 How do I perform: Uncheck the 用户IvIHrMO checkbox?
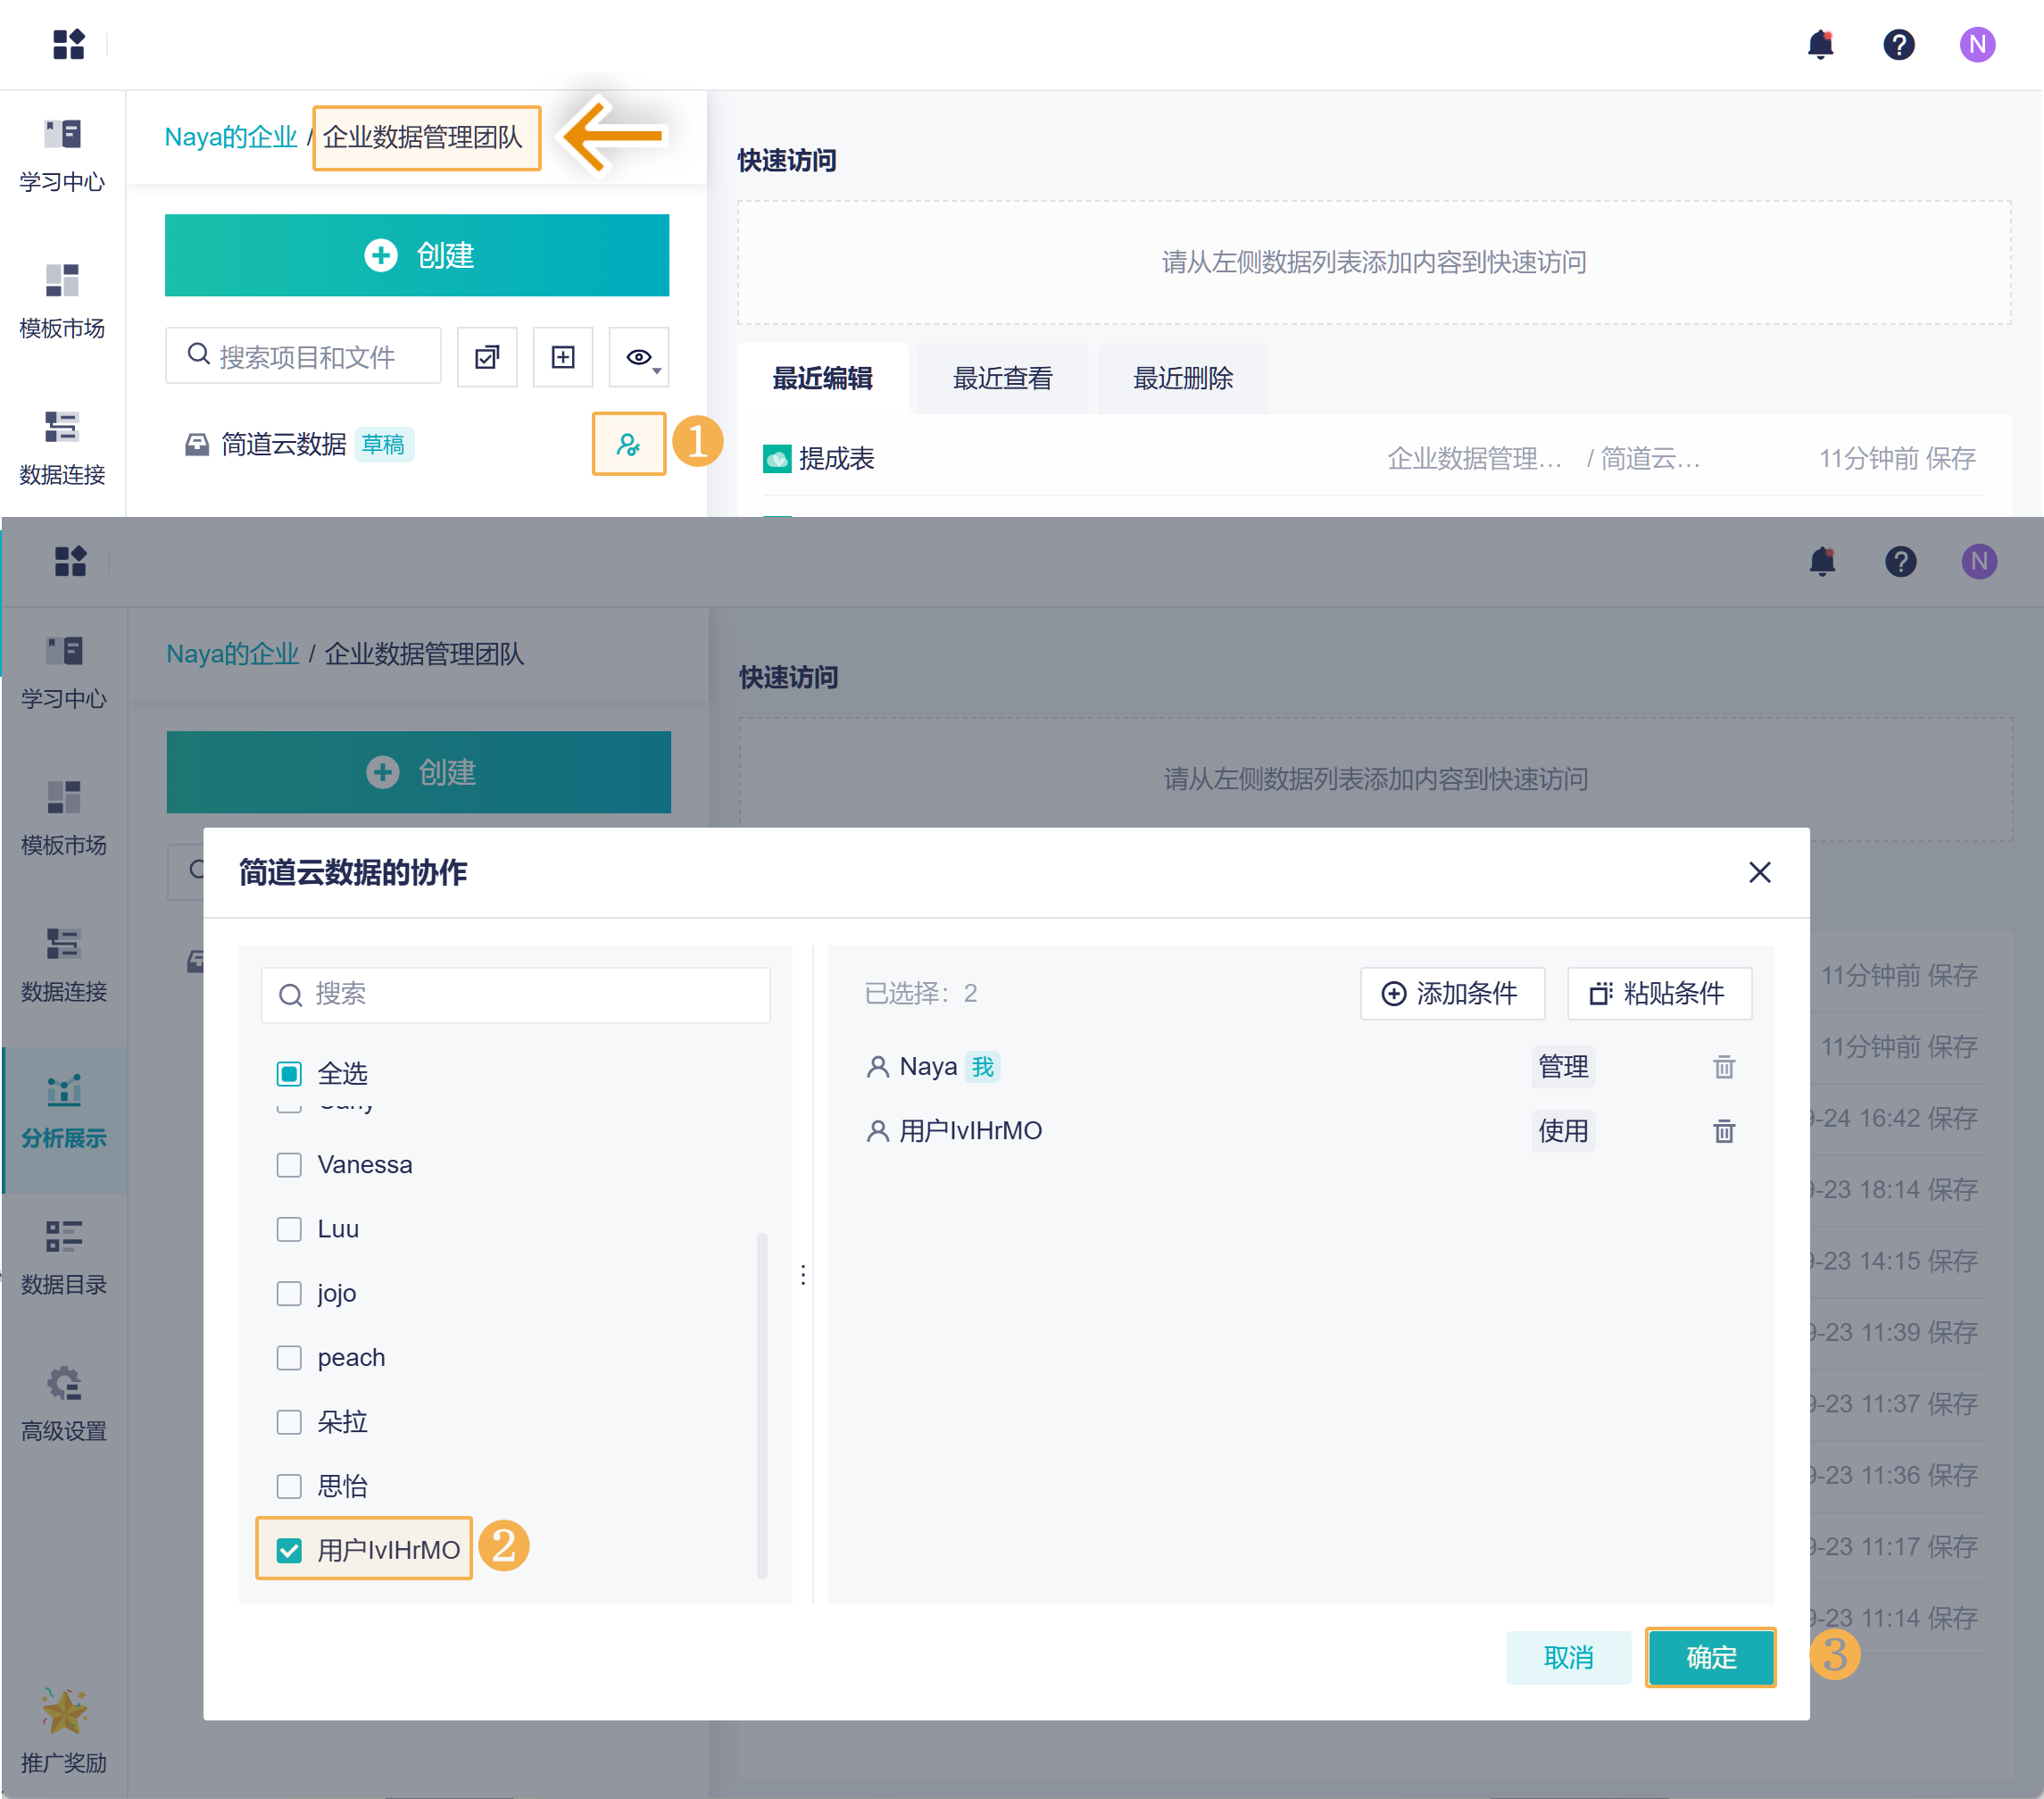pos(289,1550)
